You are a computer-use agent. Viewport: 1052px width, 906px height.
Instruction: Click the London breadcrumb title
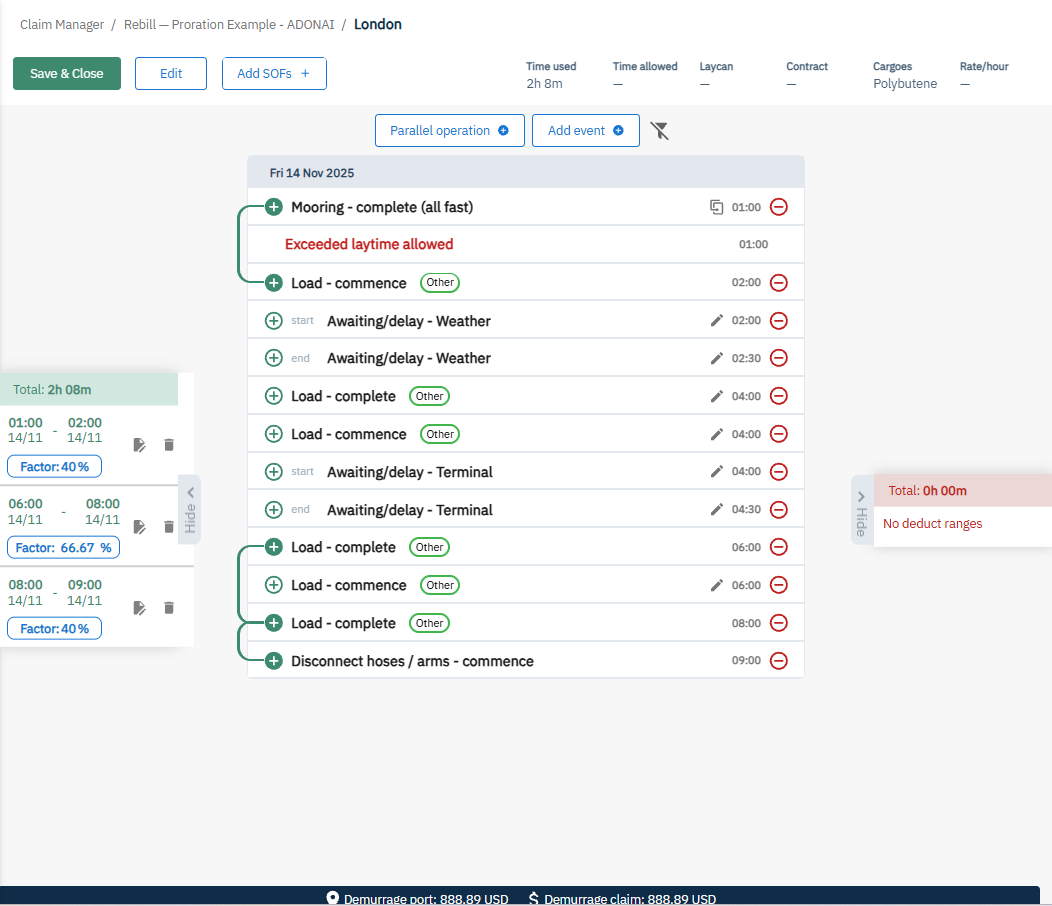378,24
